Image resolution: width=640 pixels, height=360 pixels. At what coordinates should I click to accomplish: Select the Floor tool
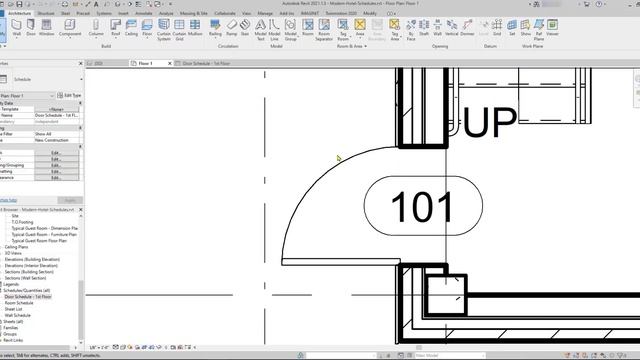pos(147,27)
